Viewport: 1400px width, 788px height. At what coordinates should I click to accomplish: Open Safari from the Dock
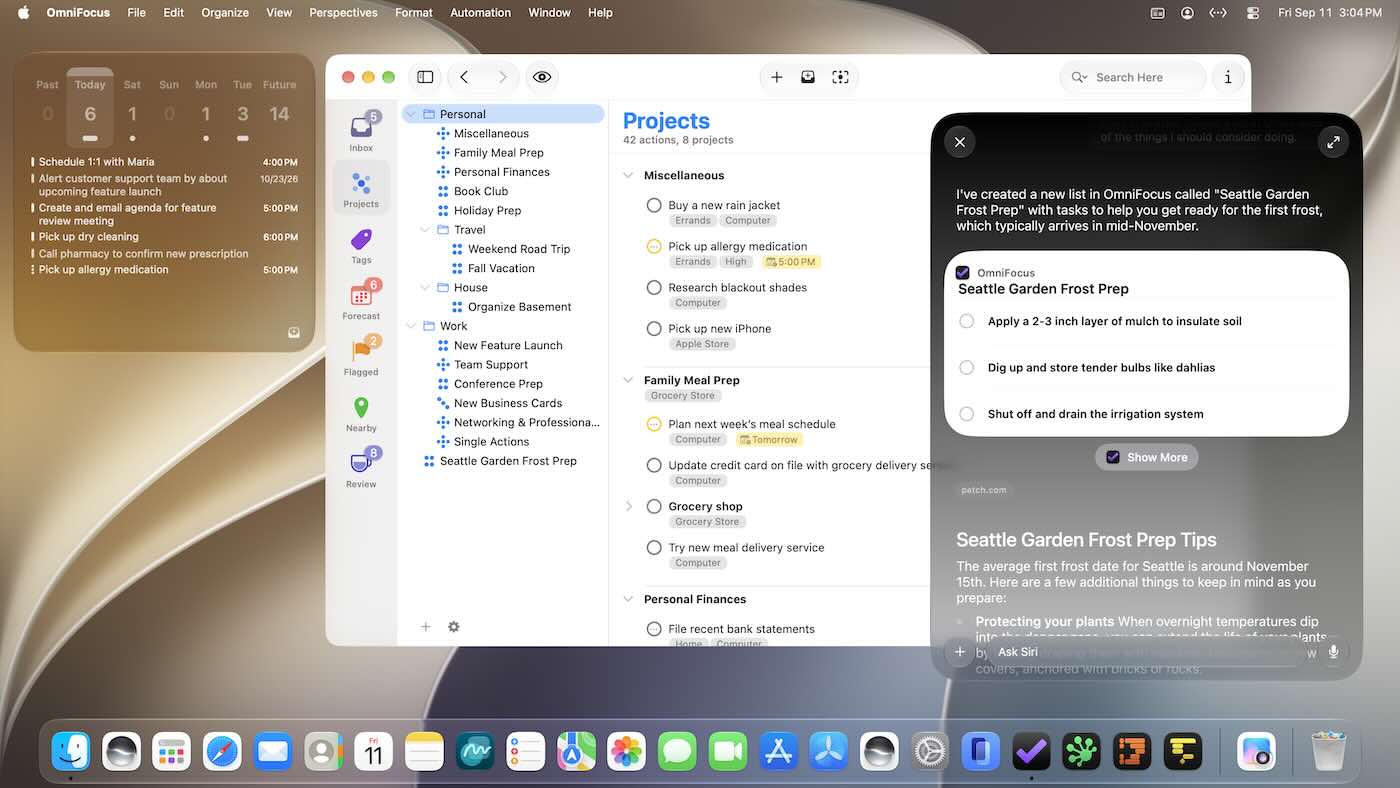pyautogui.click(x=222, y=751)
